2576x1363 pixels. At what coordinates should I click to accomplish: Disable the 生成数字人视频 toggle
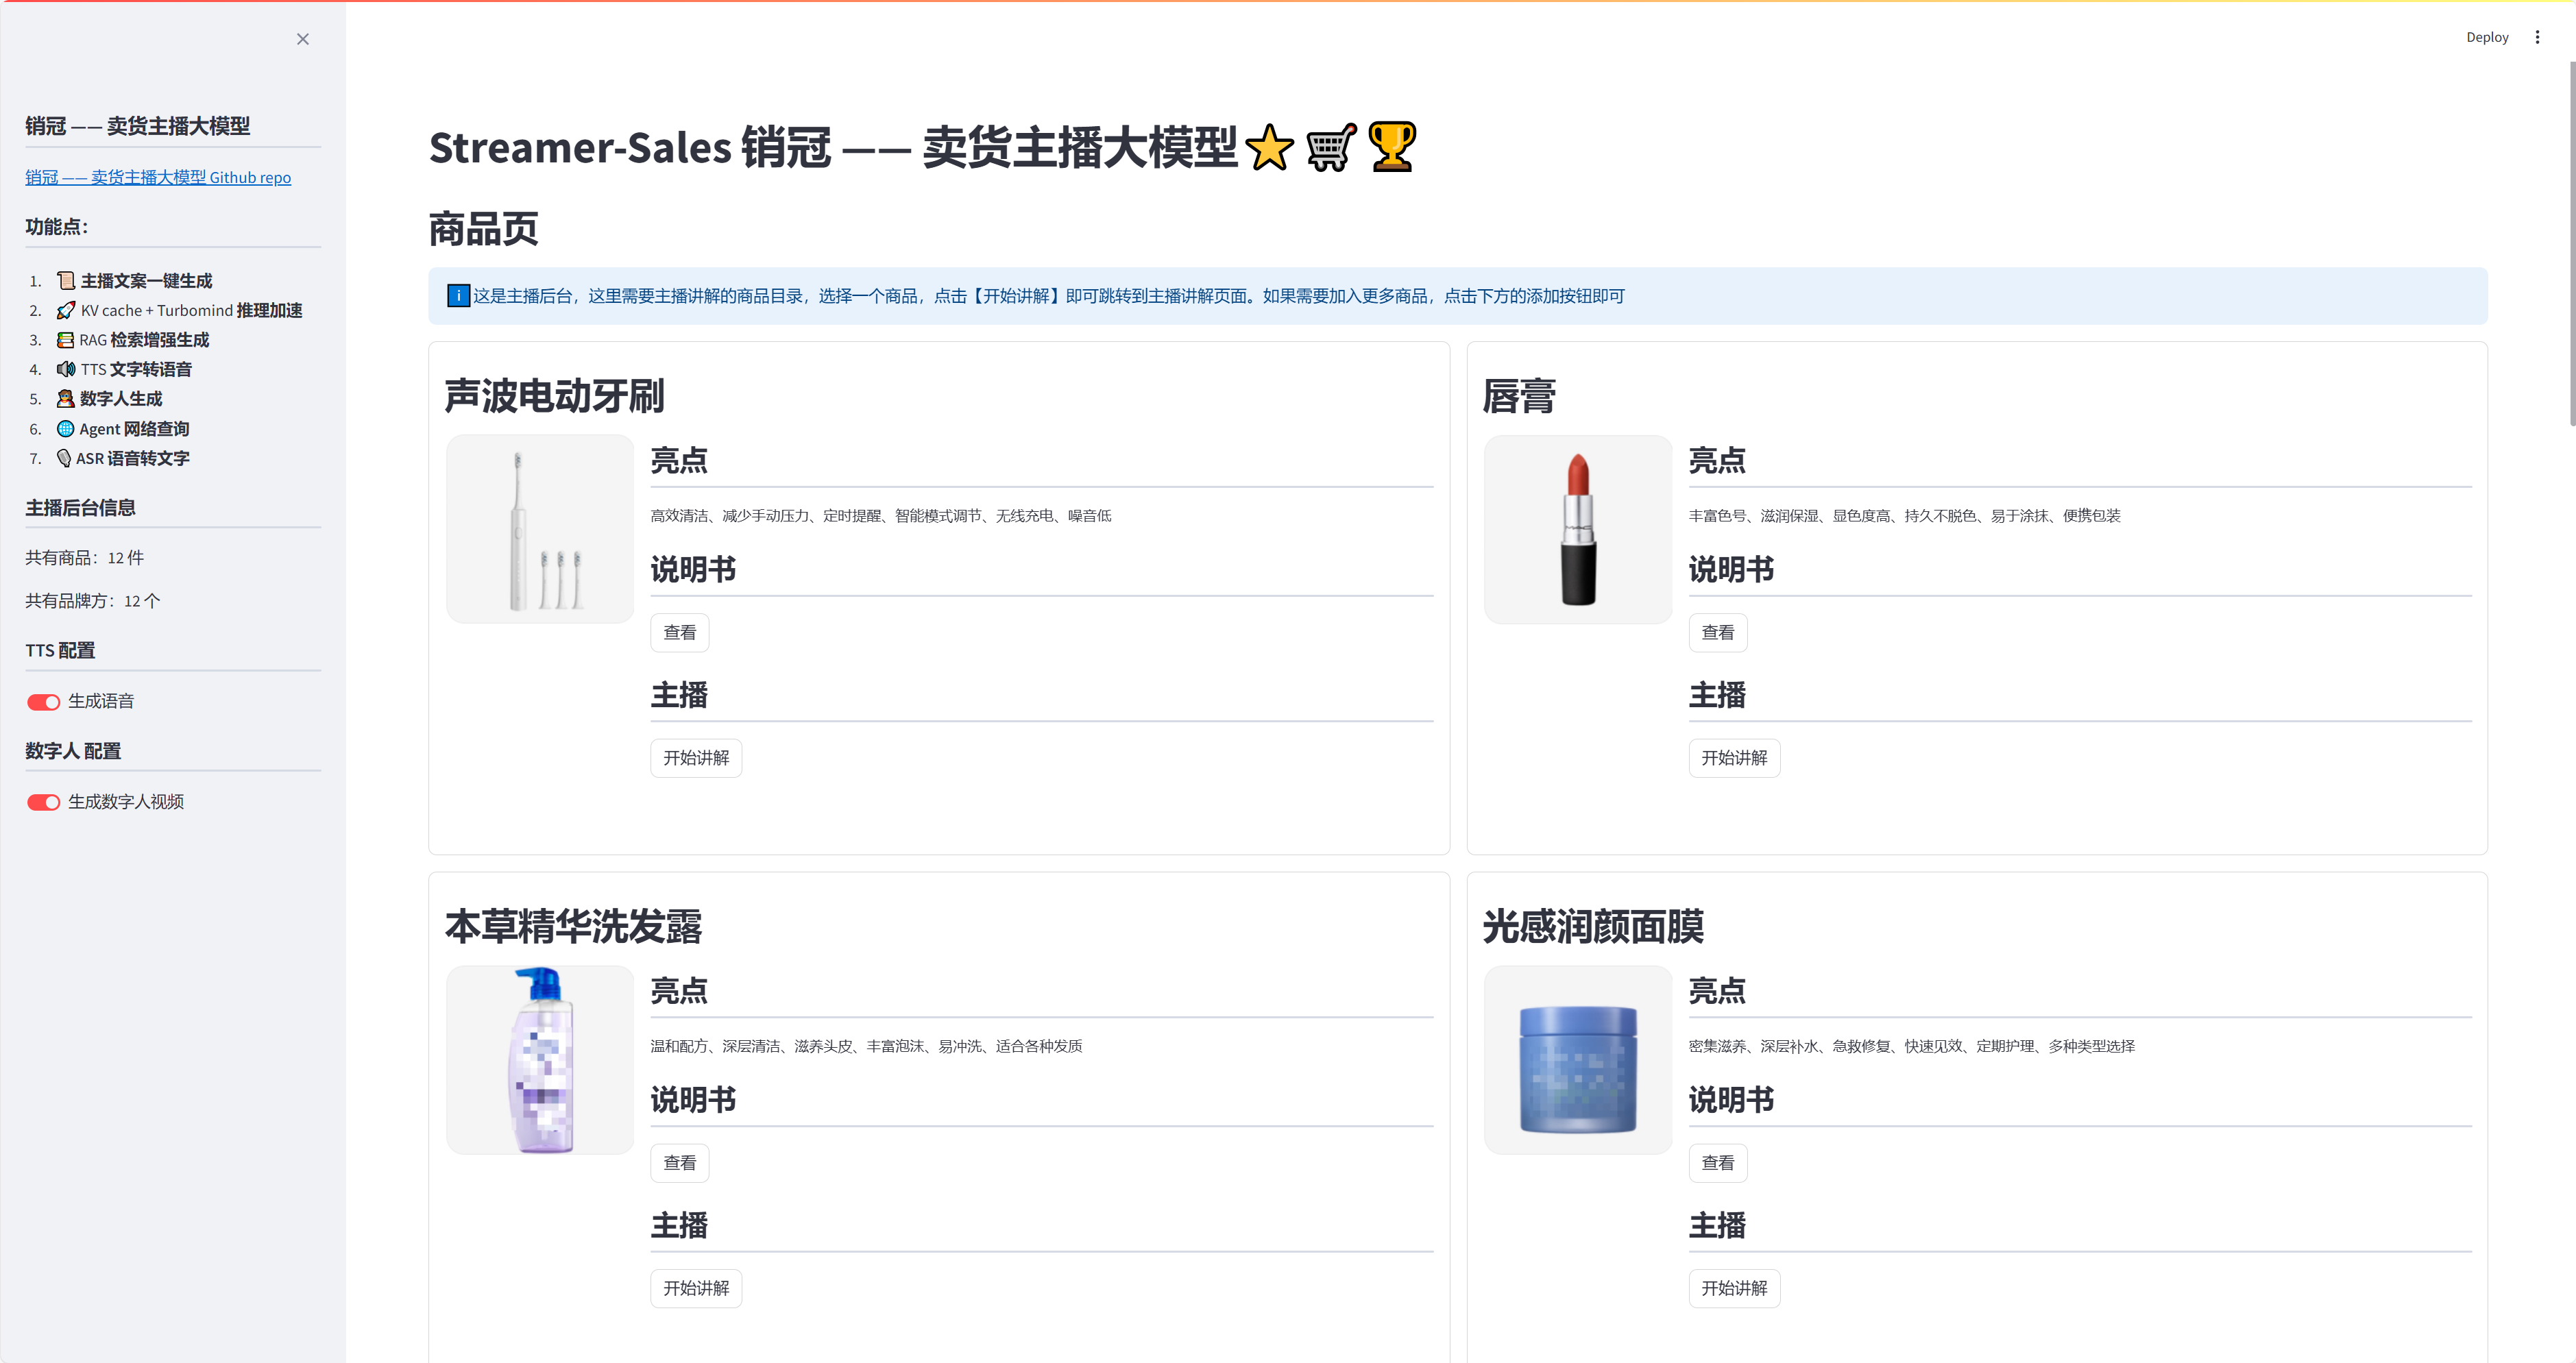[43, 802]
